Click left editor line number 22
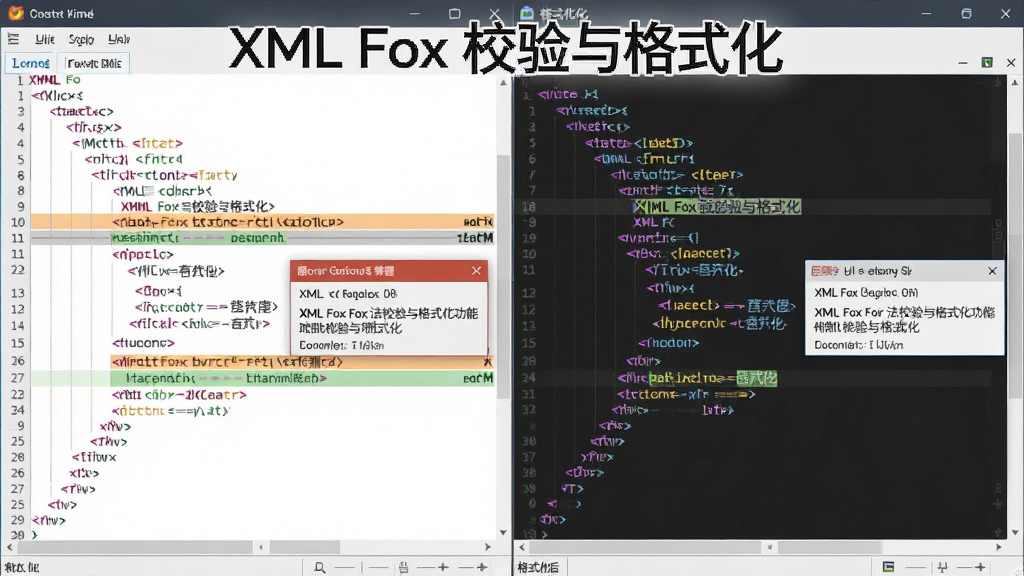Image resolution: width=1024 pixels, height=576 pixels. tap(18, 270)
